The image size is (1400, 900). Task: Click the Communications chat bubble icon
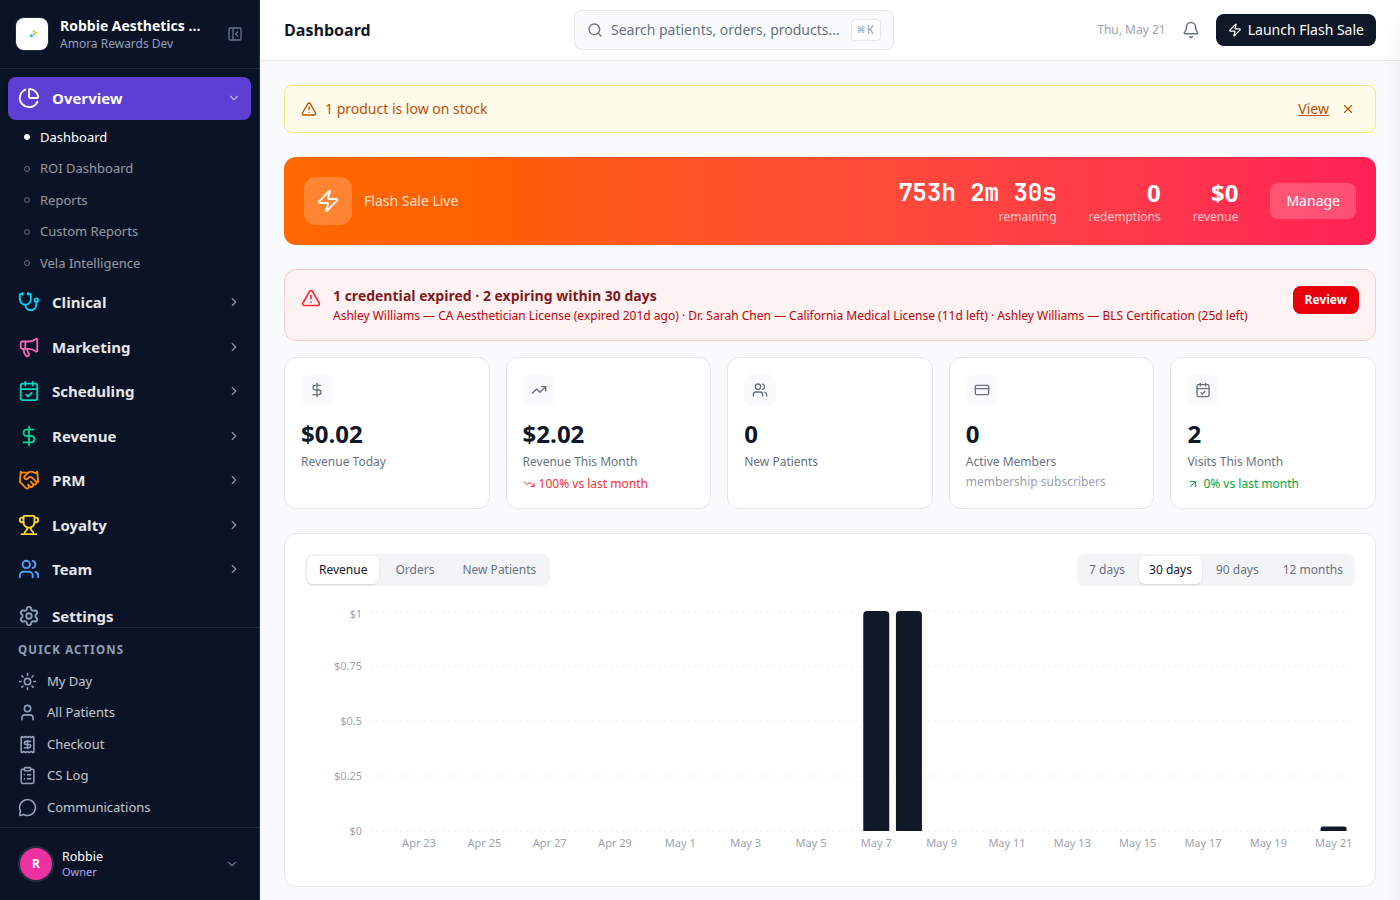[x=28, y=807]
